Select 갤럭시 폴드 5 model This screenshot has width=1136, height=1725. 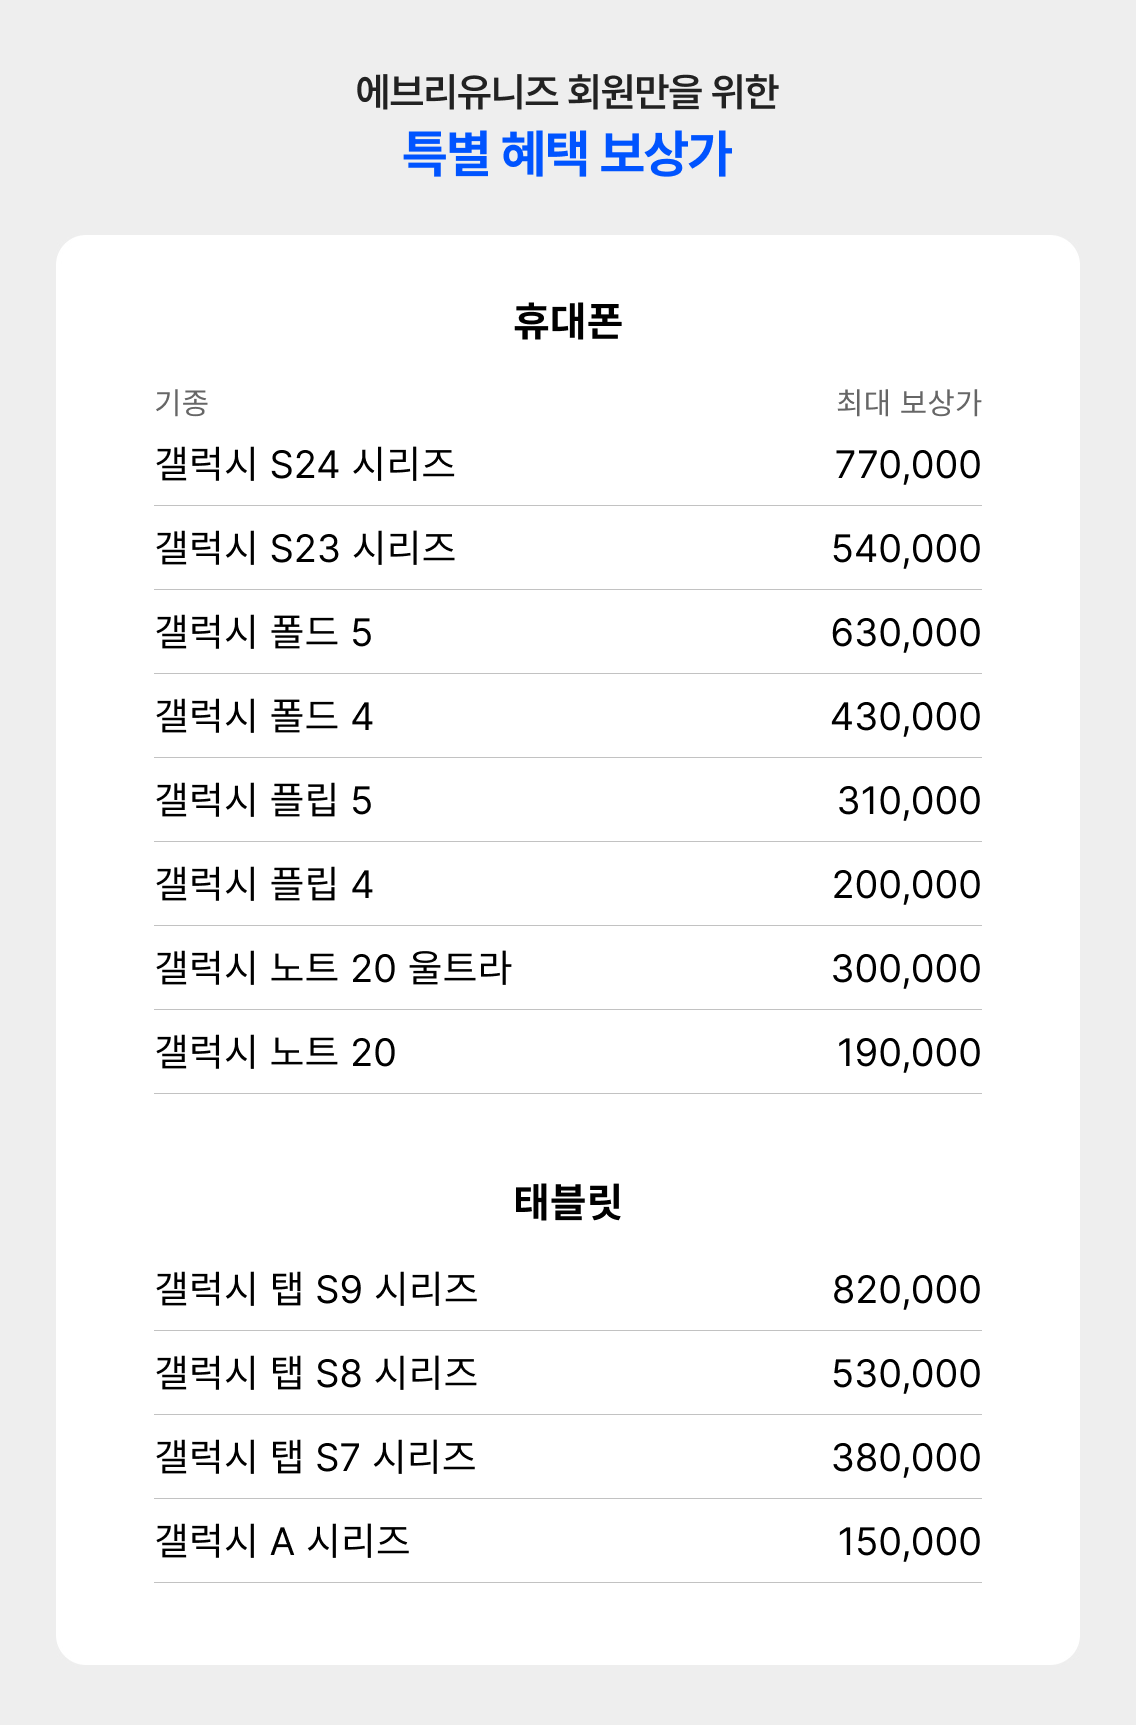[x=568, y=632]
